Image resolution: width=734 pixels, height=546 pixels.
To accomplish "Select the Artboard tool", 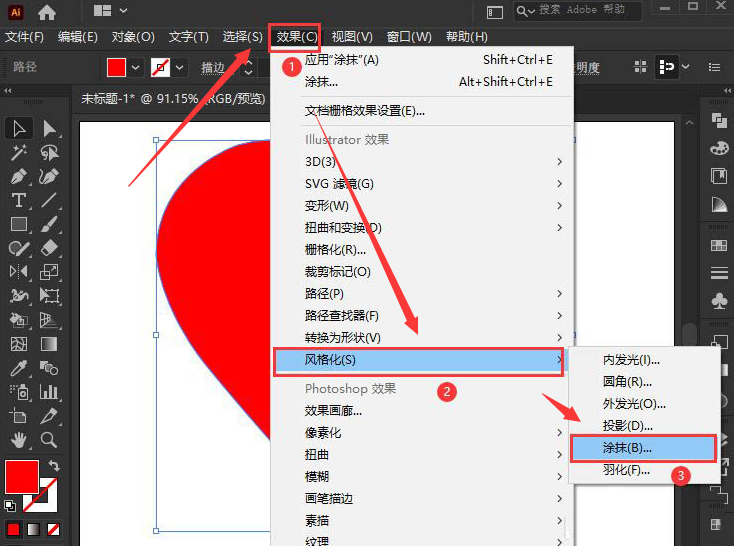I will click(x=19, y=416).
